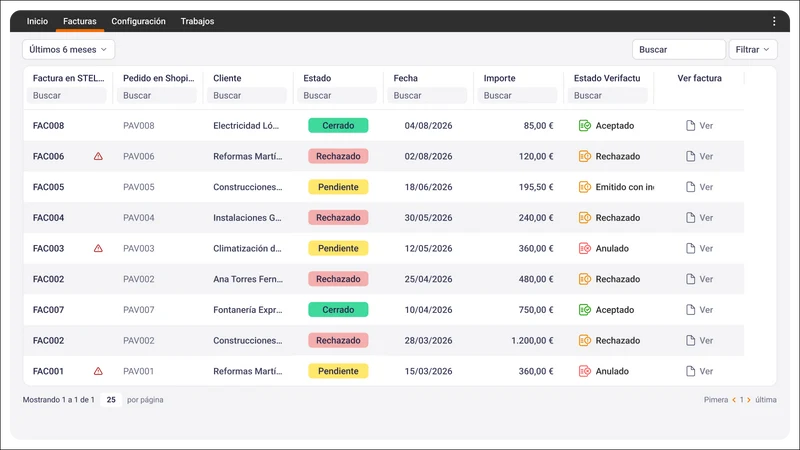Click Ver link for FAC008
Image resolution: width=800 pixels, height=450 pixels.
[x=706, y=126]
